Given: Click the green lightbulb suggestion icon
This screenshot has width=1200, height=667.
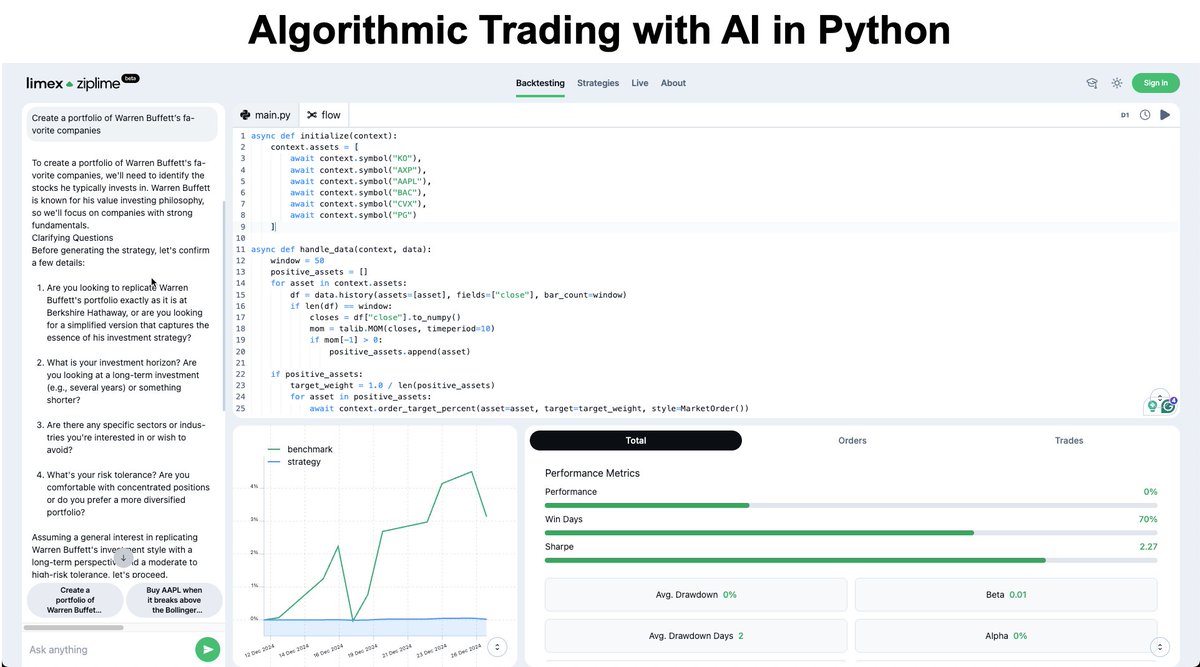Looking at the screenshot, I should [x=1152, y=406].
